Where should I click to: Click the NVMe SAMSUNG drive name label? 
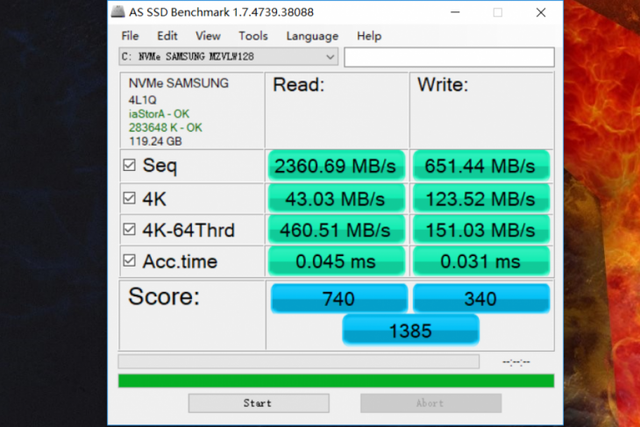coord(178,83)
